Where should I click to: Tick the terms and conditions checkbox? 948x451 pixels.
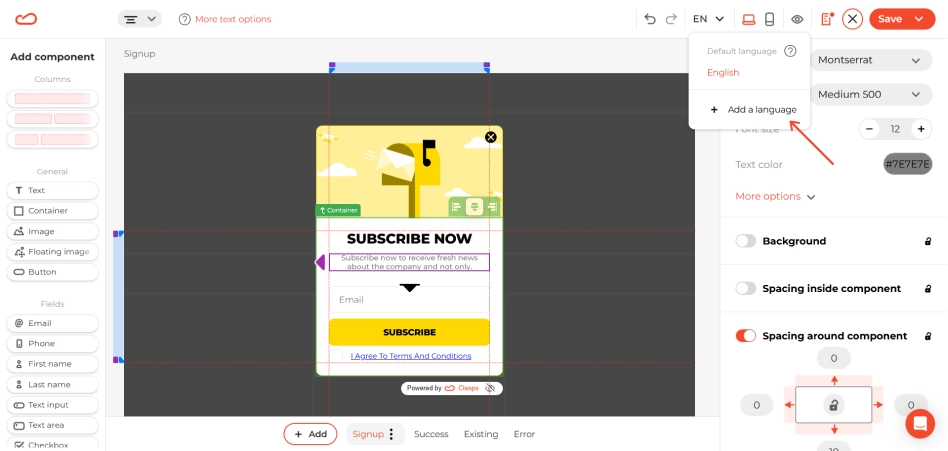pyautogui.click(x=336, y=356)
